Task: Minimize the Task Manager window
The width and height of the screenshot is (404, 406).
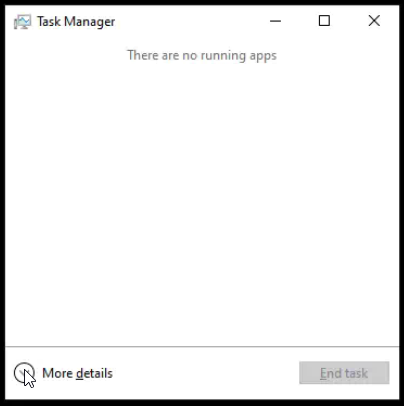Action: (275, 21)
